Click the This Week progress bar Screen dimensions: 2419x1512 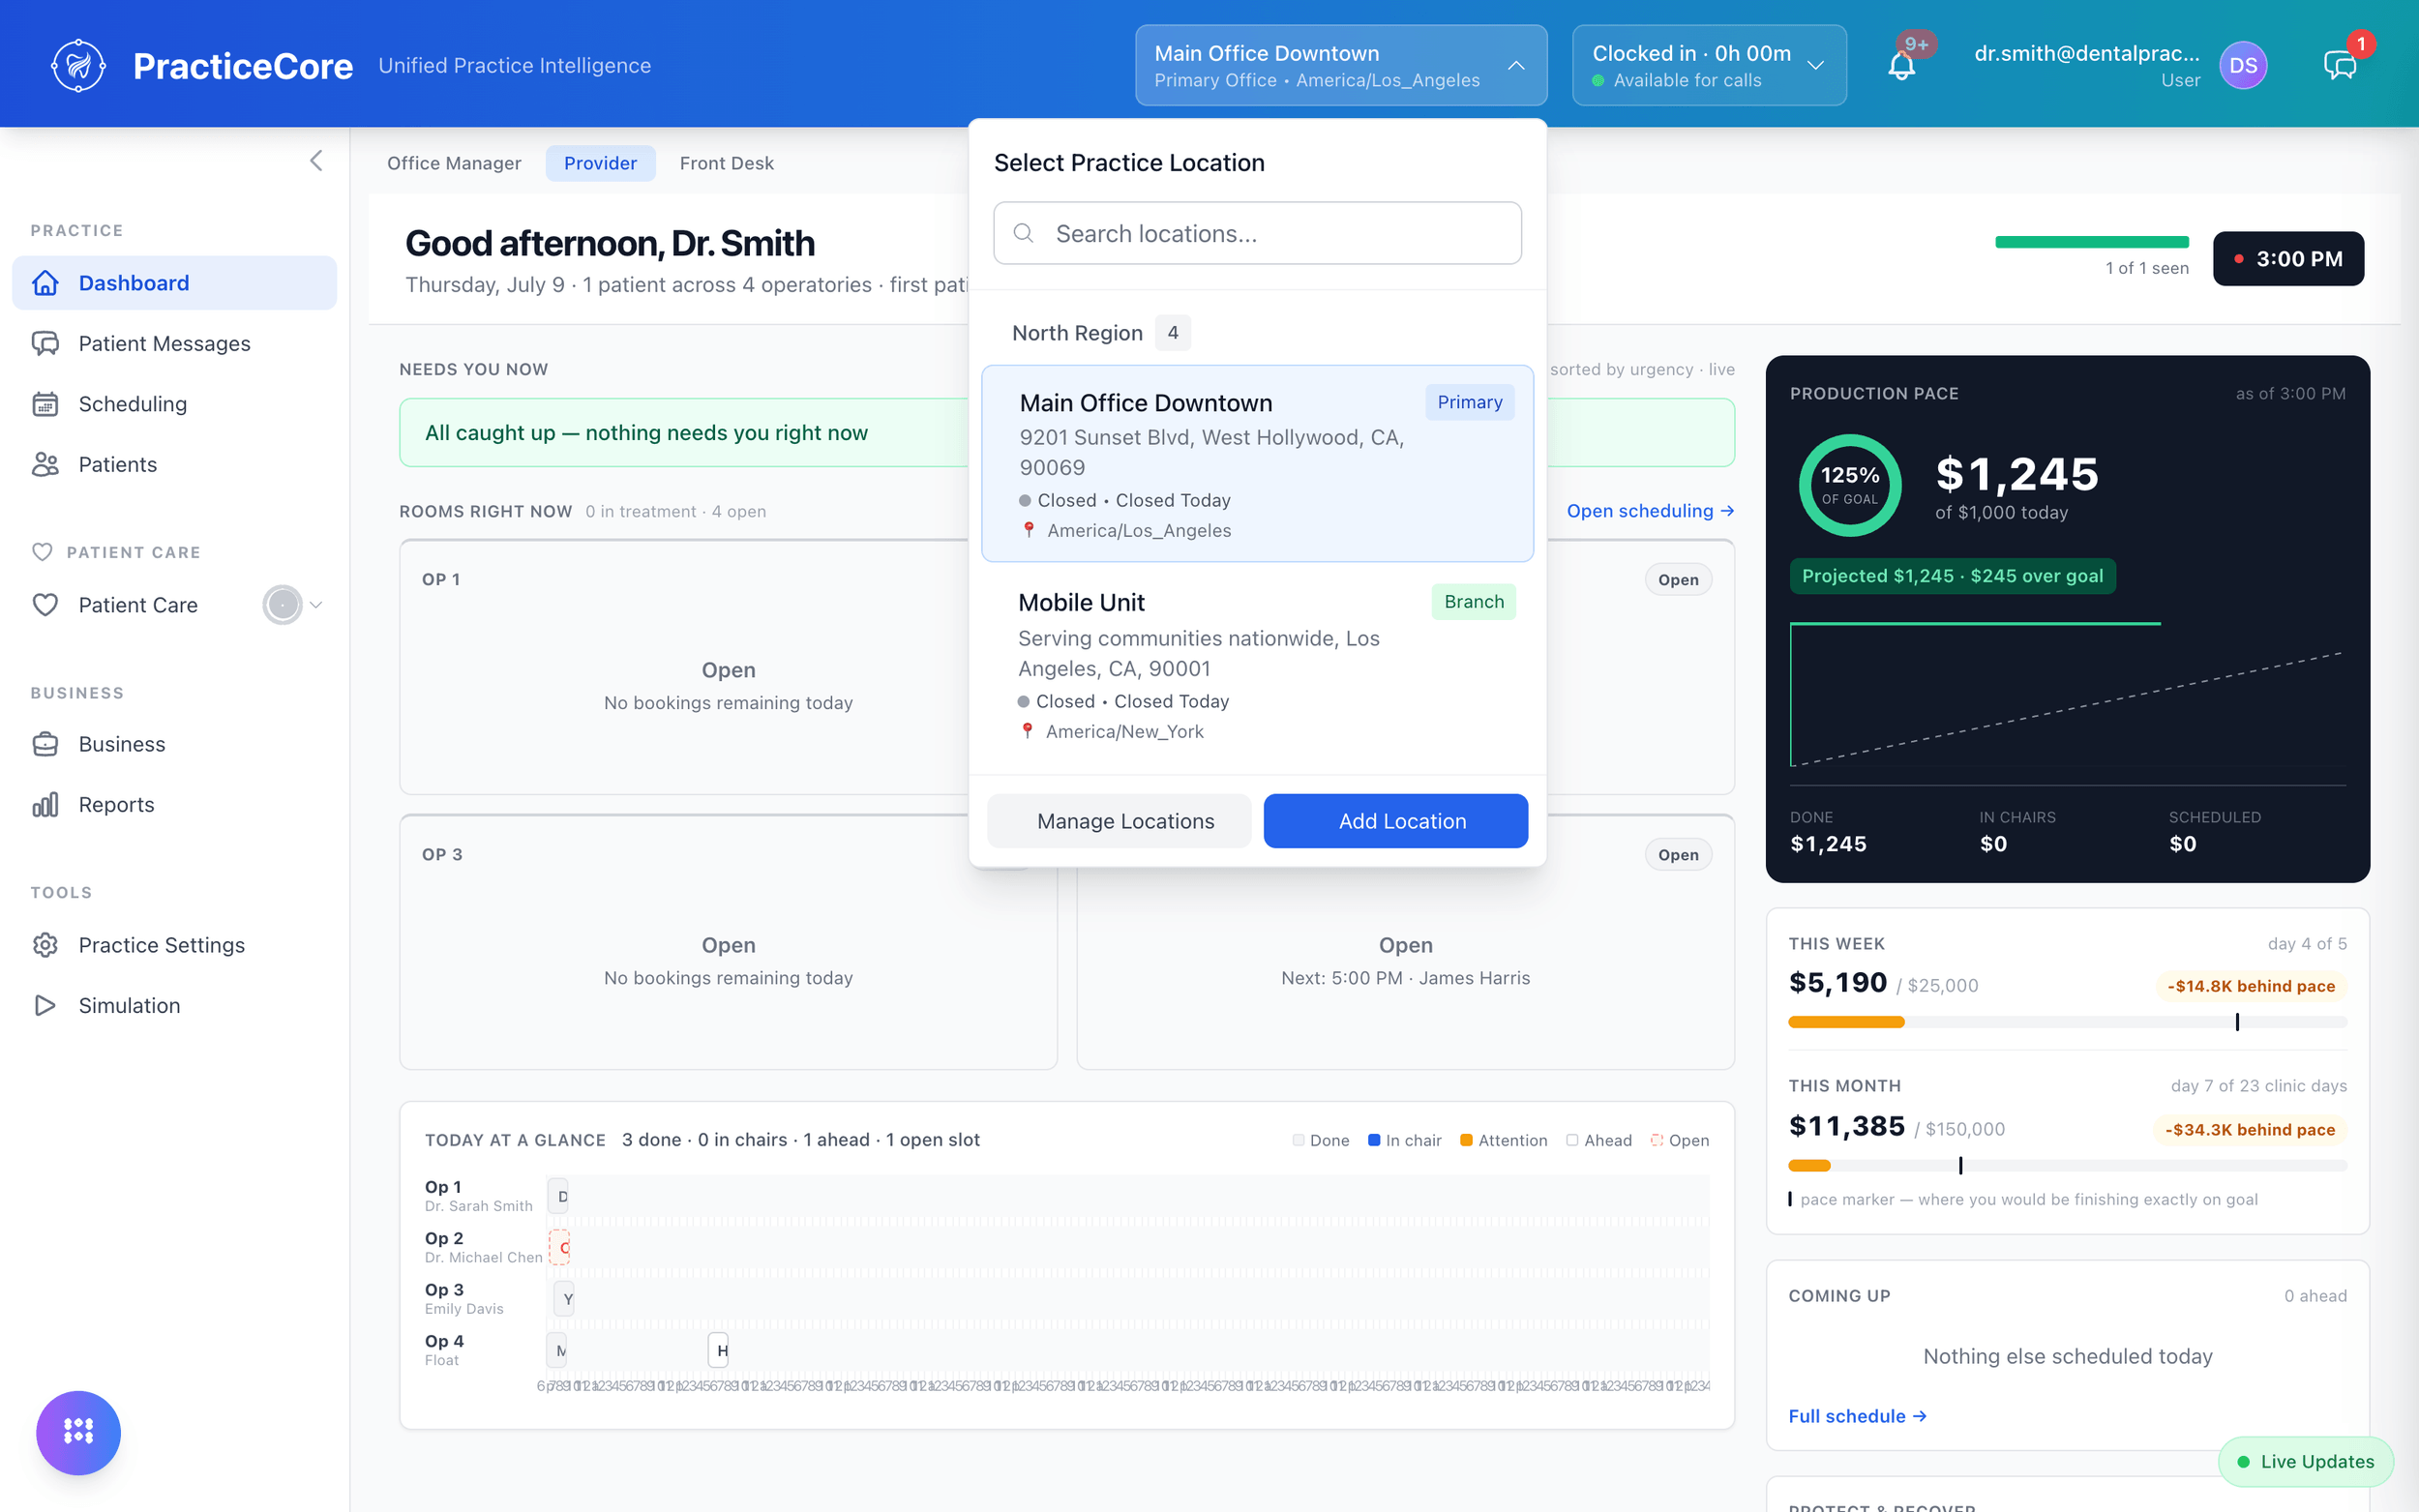2067,1021
